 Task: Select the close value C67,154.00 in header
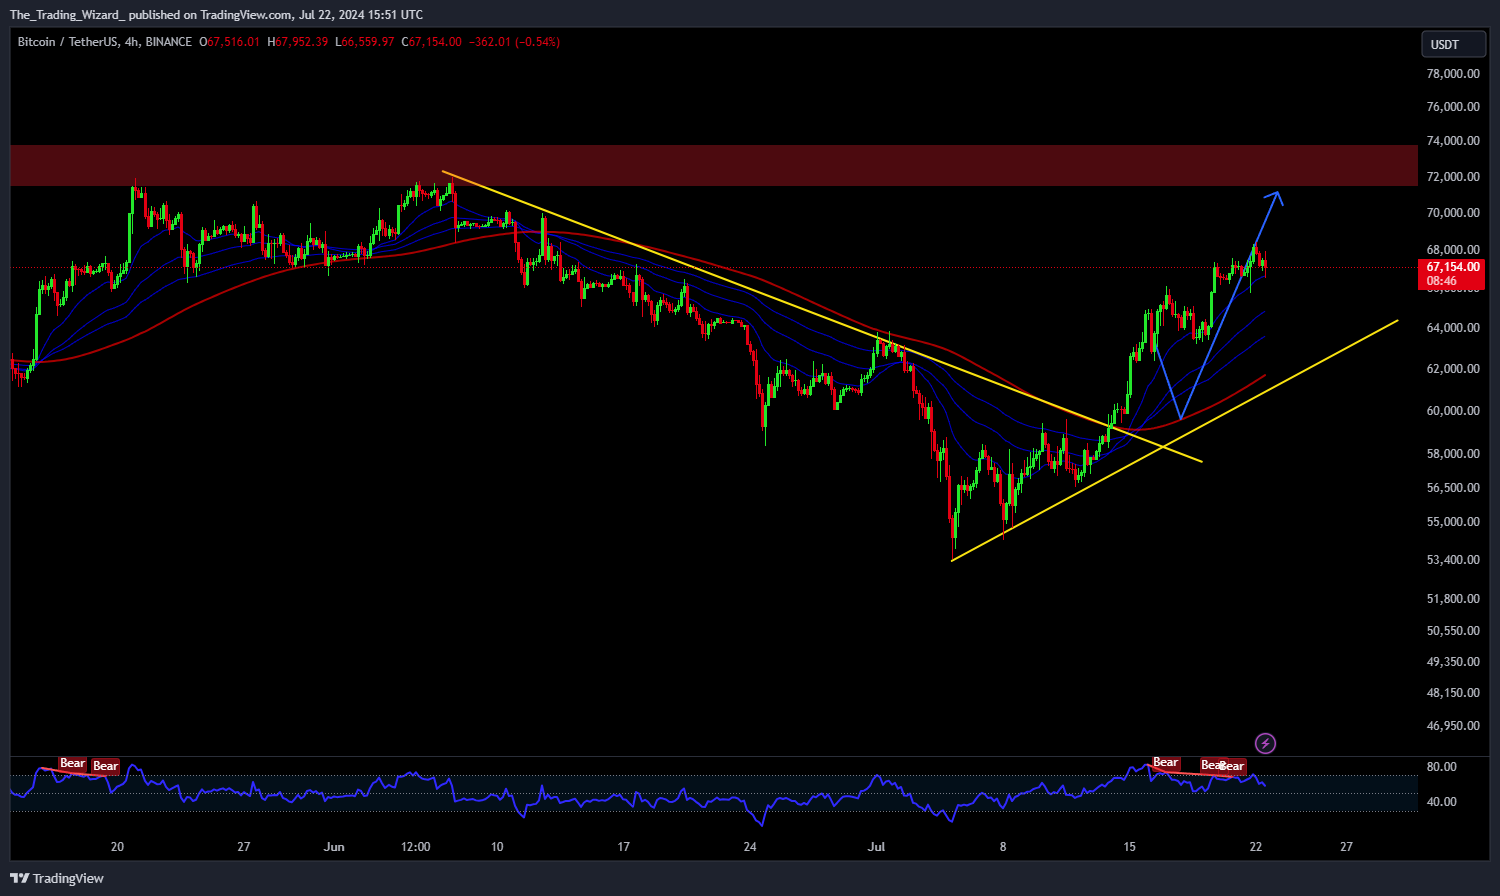(x=431, y=42)
